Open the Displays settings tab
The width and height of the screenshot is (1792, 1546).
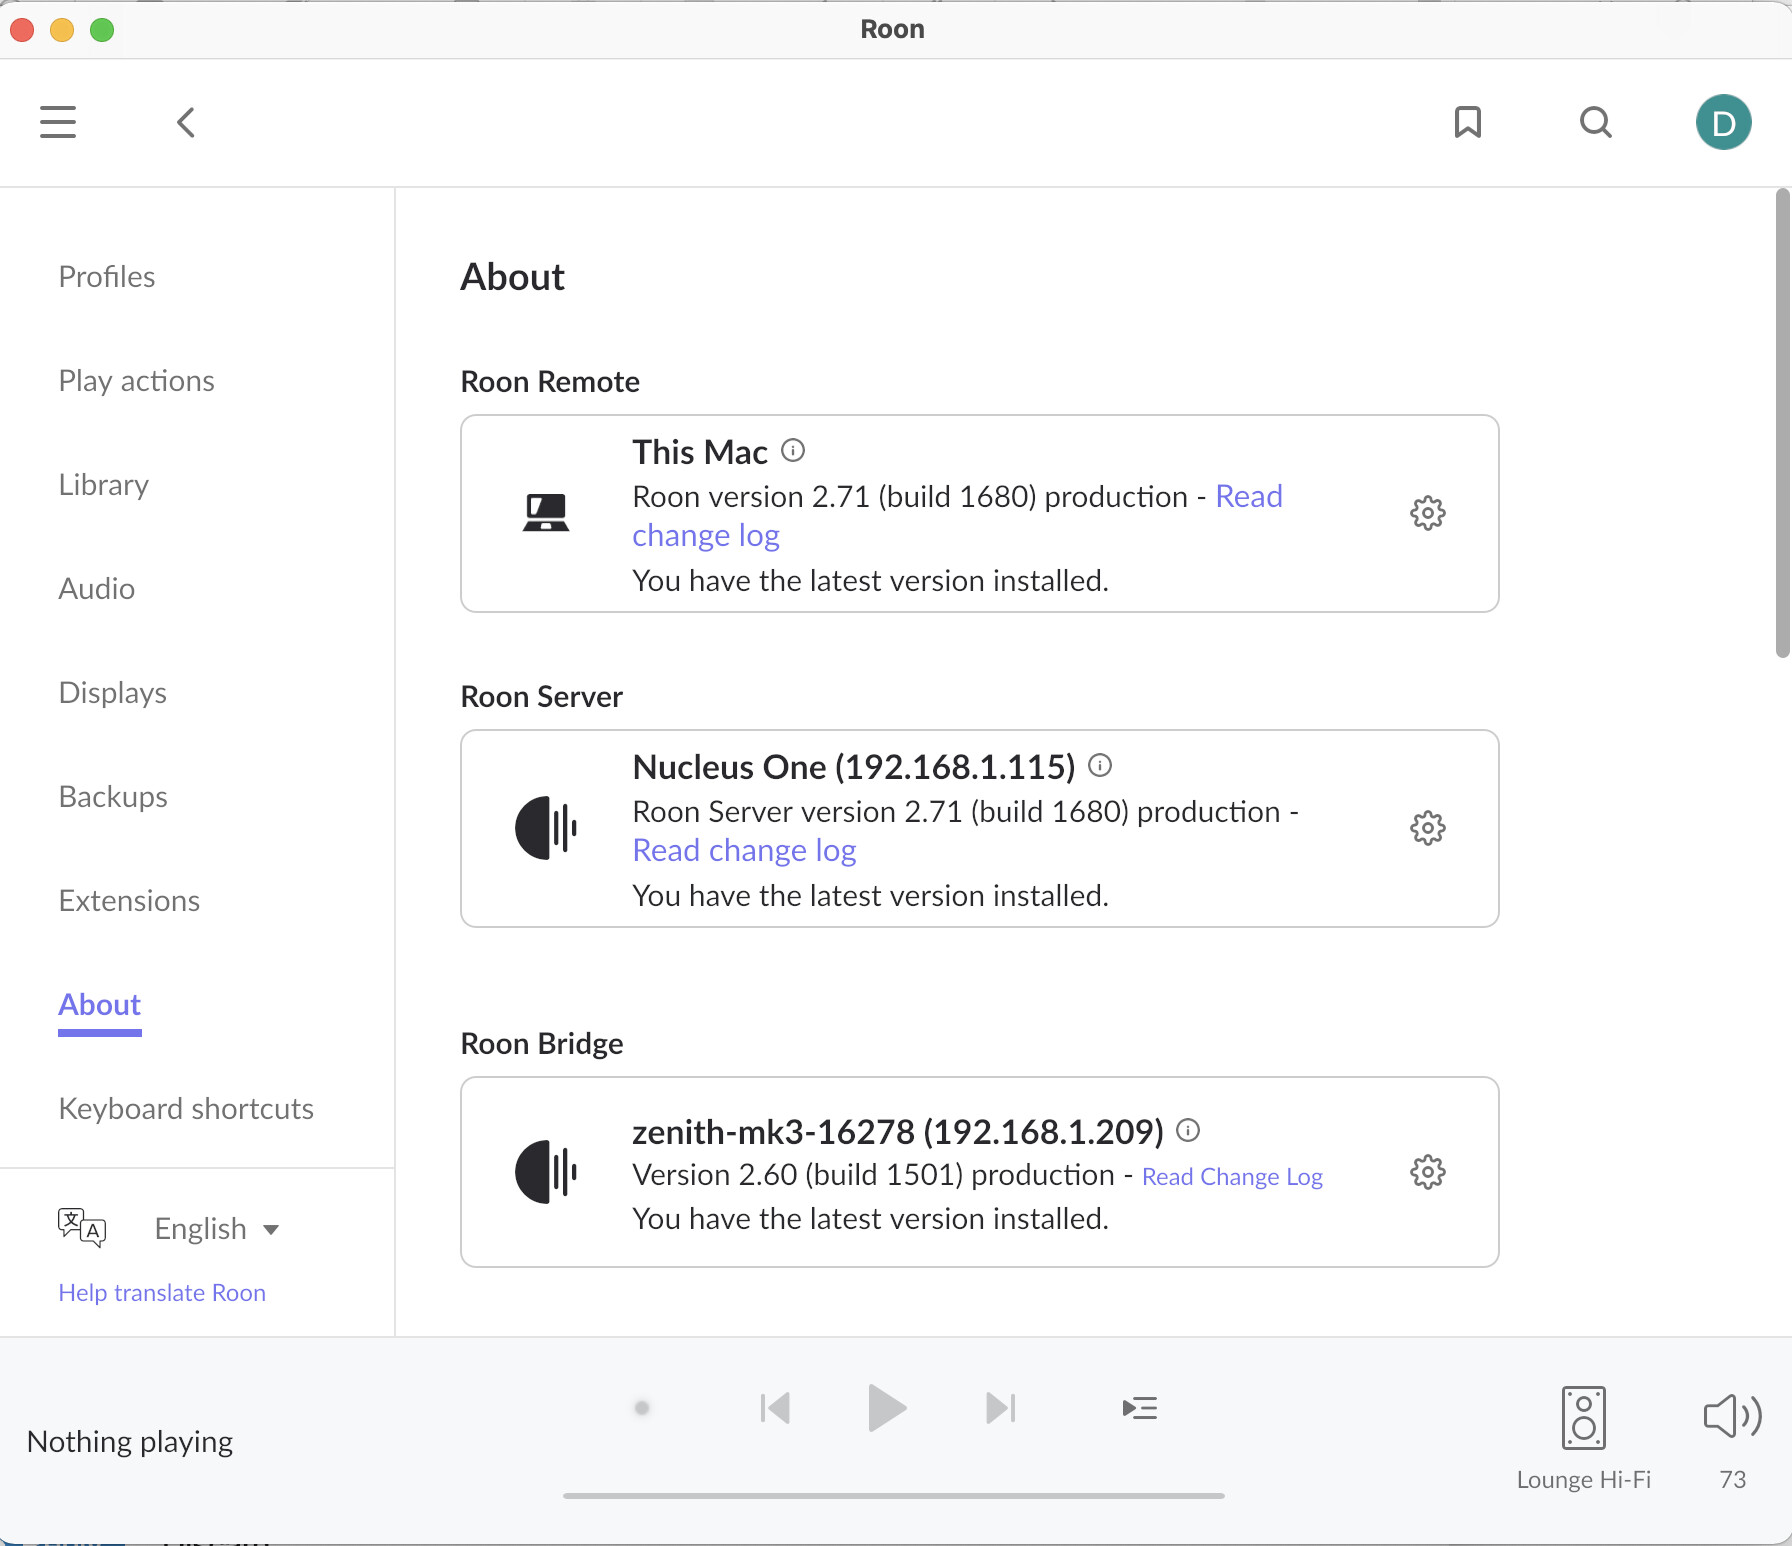[113, 693]
